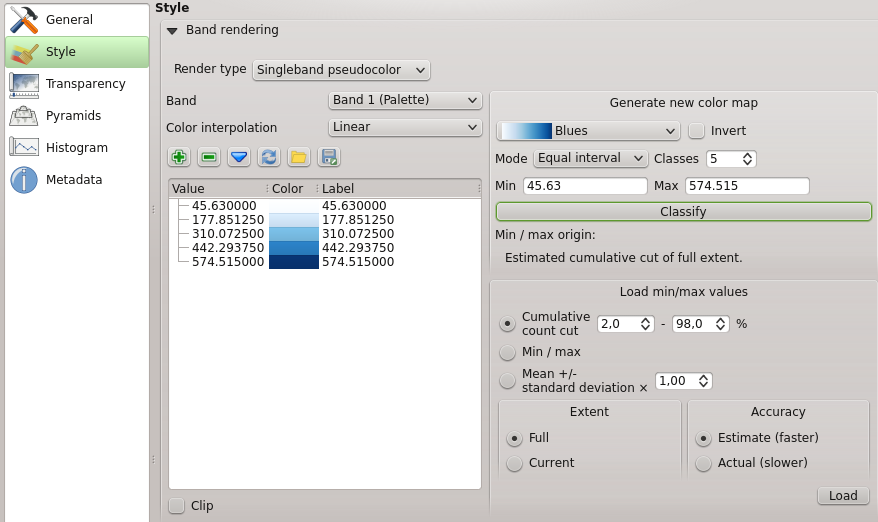The height and width of the screenshot is (522, 878).
Task: Open the Color interpolation Linear dropdown
Action: [405, 127]
